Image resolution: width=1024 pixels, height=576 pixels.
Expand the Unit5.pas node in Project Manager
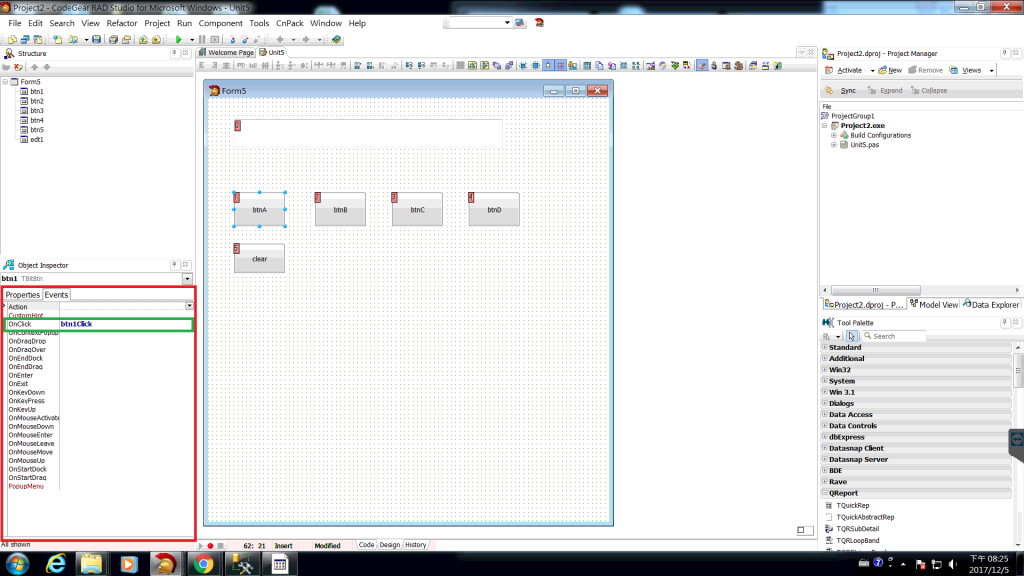click(834, 145)
